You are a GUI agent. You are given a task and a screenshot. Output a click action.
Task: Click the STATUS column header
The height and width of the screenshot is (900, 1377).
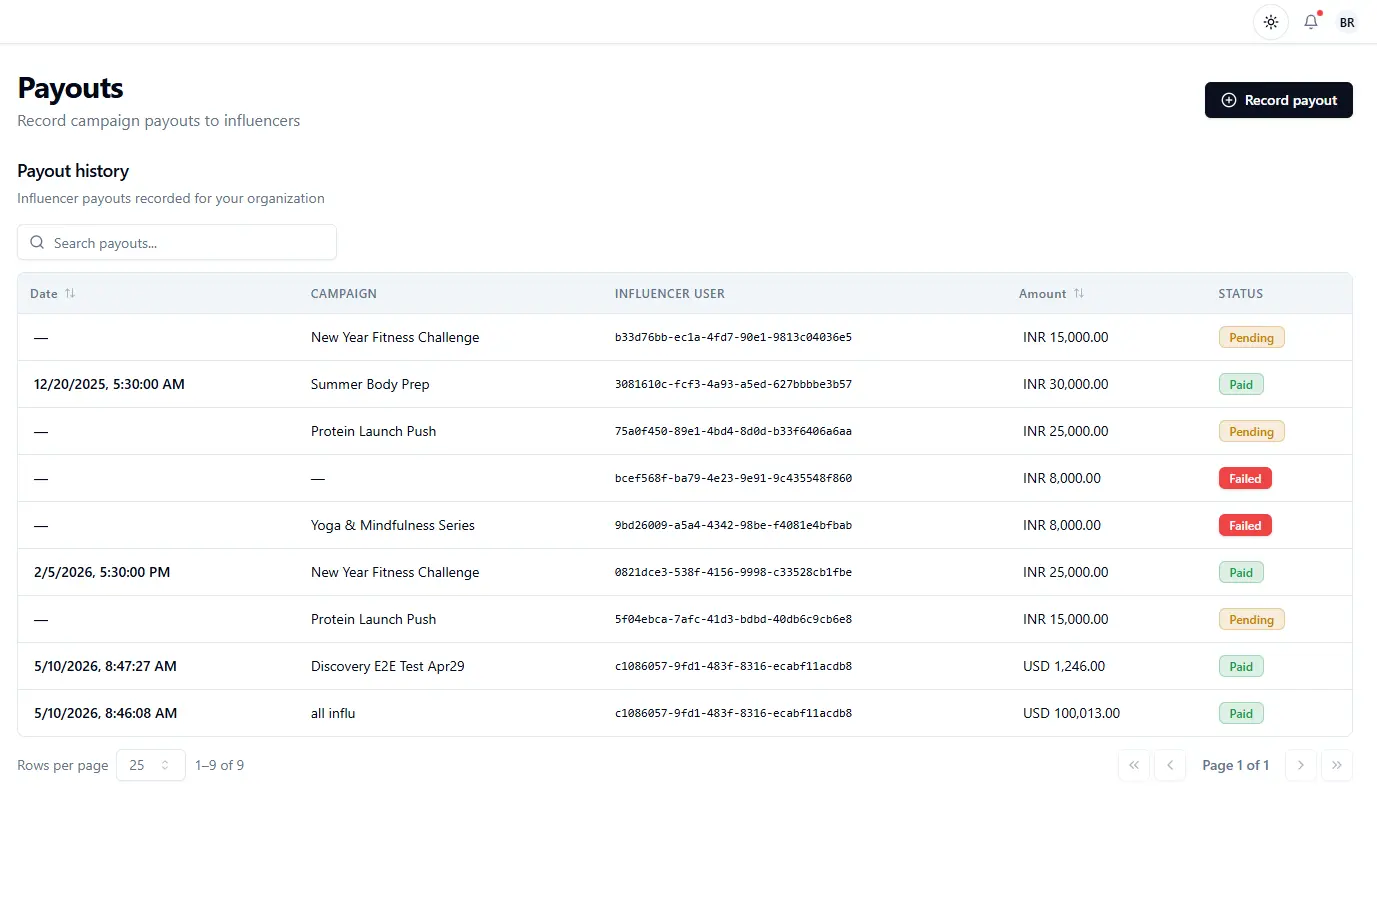1240,293
